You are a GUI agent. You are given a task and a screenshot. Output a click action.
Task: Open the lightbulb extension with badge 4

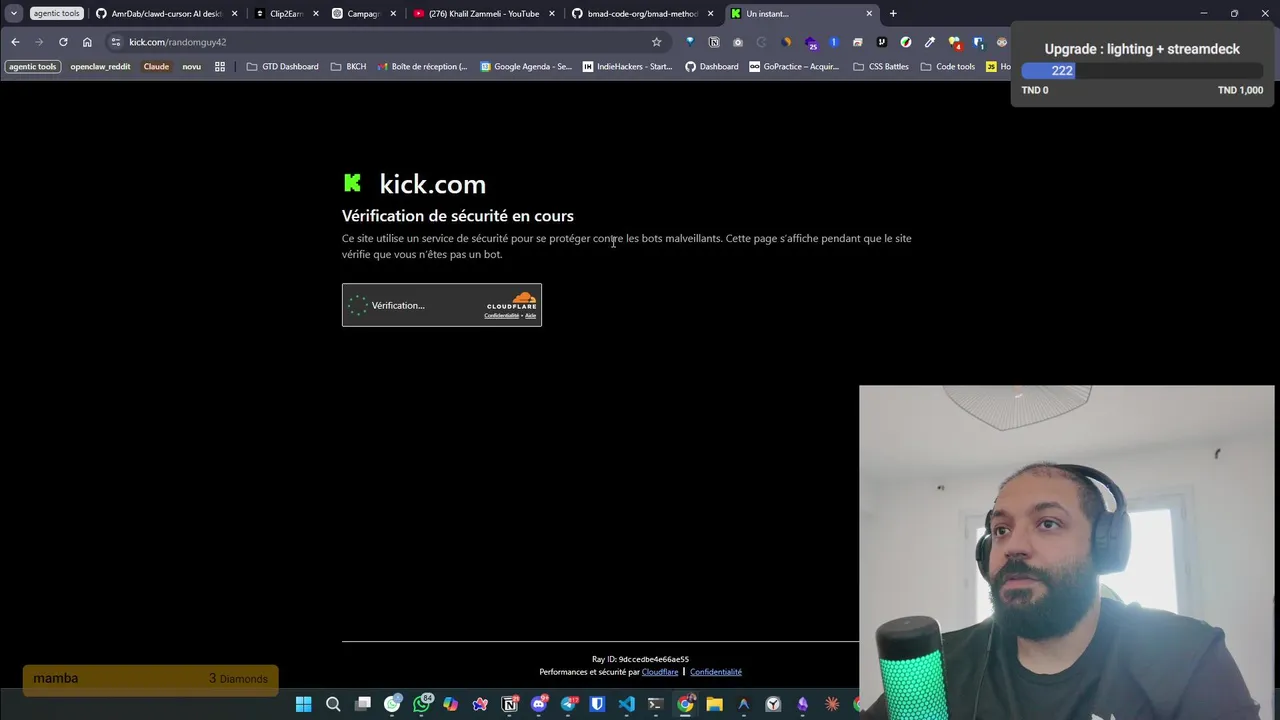pos(955,43)
